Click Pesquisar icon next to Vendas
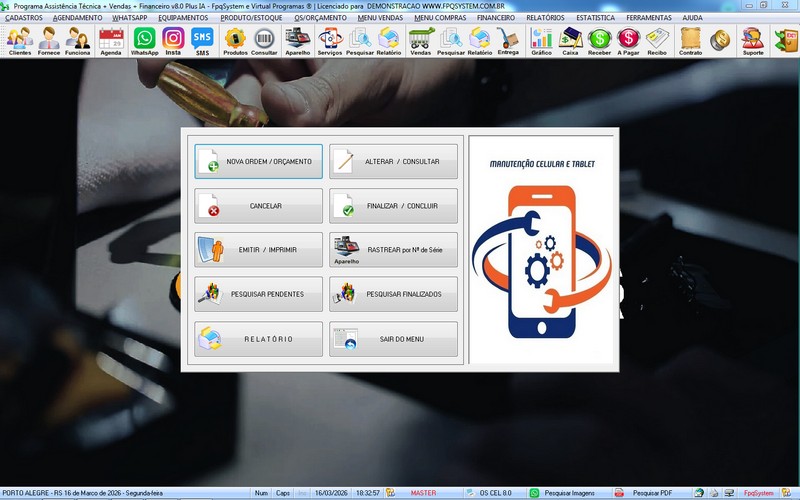Viewport: 800px width, 500px height. pyautogui.click(x=451, y=41)
